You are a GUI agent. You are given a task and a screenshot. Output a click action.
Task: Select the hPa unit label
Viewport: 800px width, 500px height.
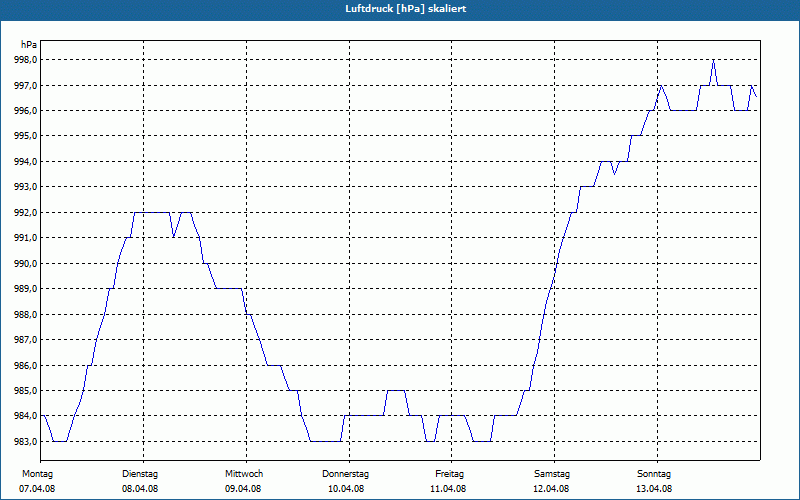(29, 45)
